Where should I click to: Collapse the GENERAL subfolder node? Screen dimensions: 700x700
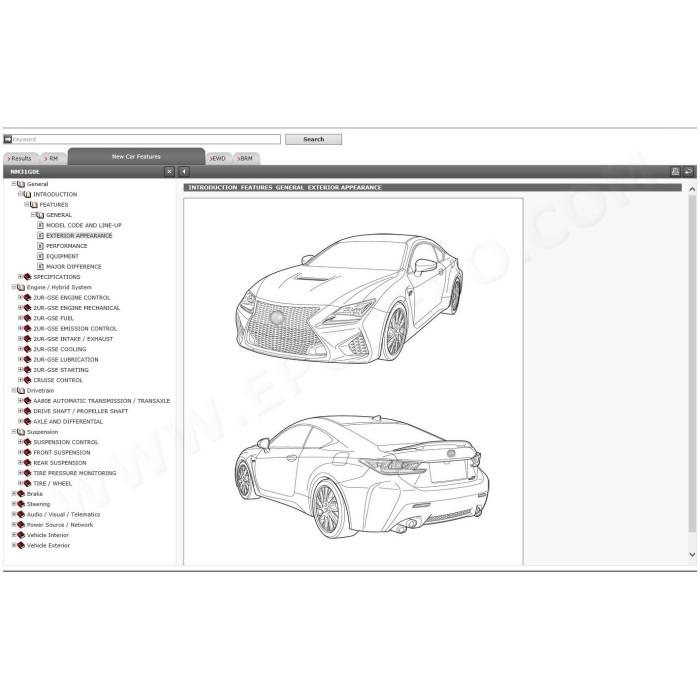click(33, 215)
